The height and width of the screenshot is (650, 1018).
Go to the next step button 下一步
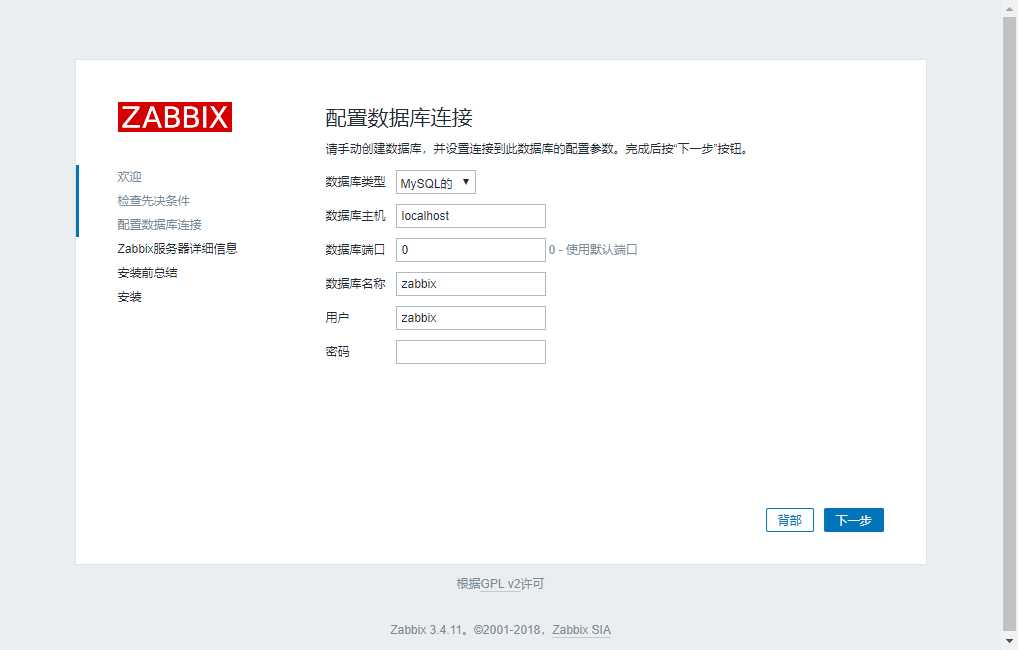coord(854,520)
